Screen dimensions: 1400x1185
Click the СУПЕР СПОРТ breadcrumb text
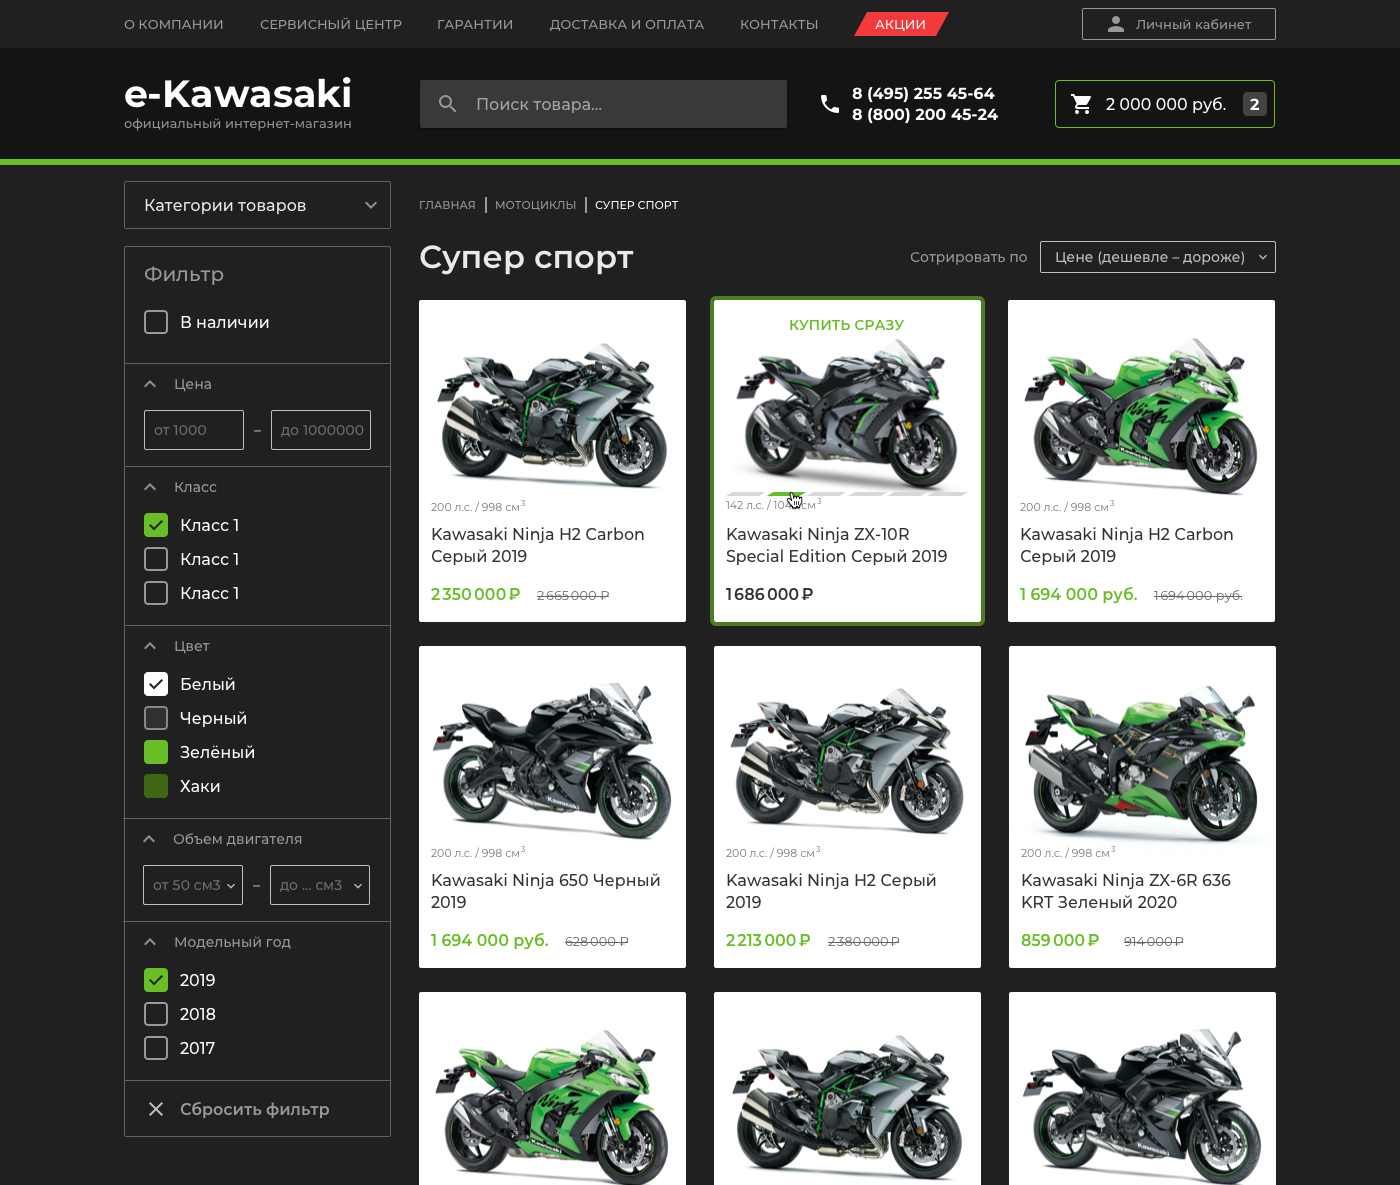(637, 205)
